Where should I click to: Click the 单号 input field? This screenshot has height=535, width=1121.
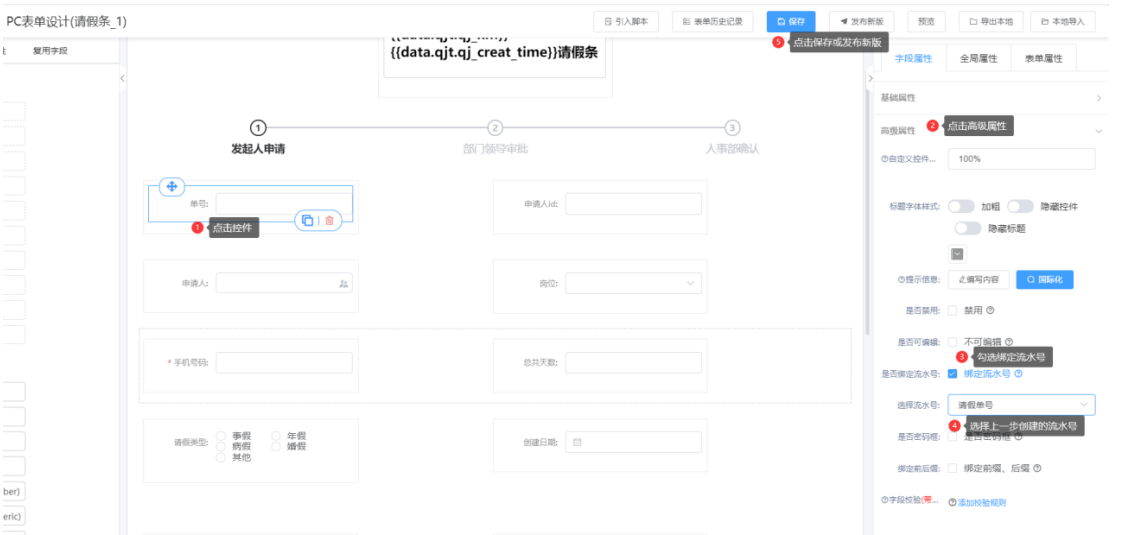pos(284,204)
